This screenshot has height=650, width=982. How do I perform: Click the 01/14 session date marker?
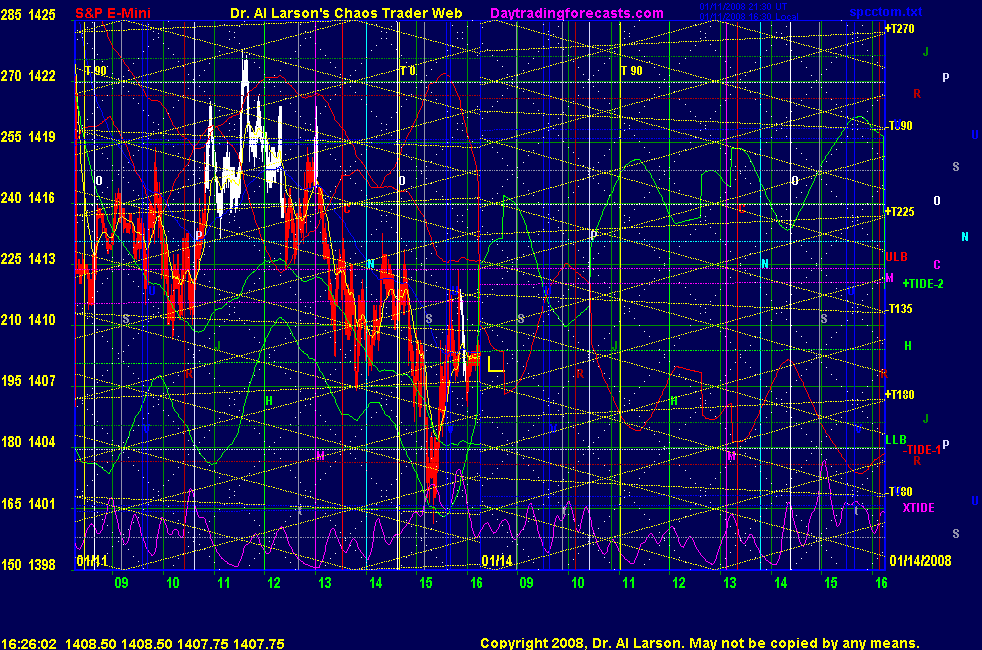(x=497, y=560)
